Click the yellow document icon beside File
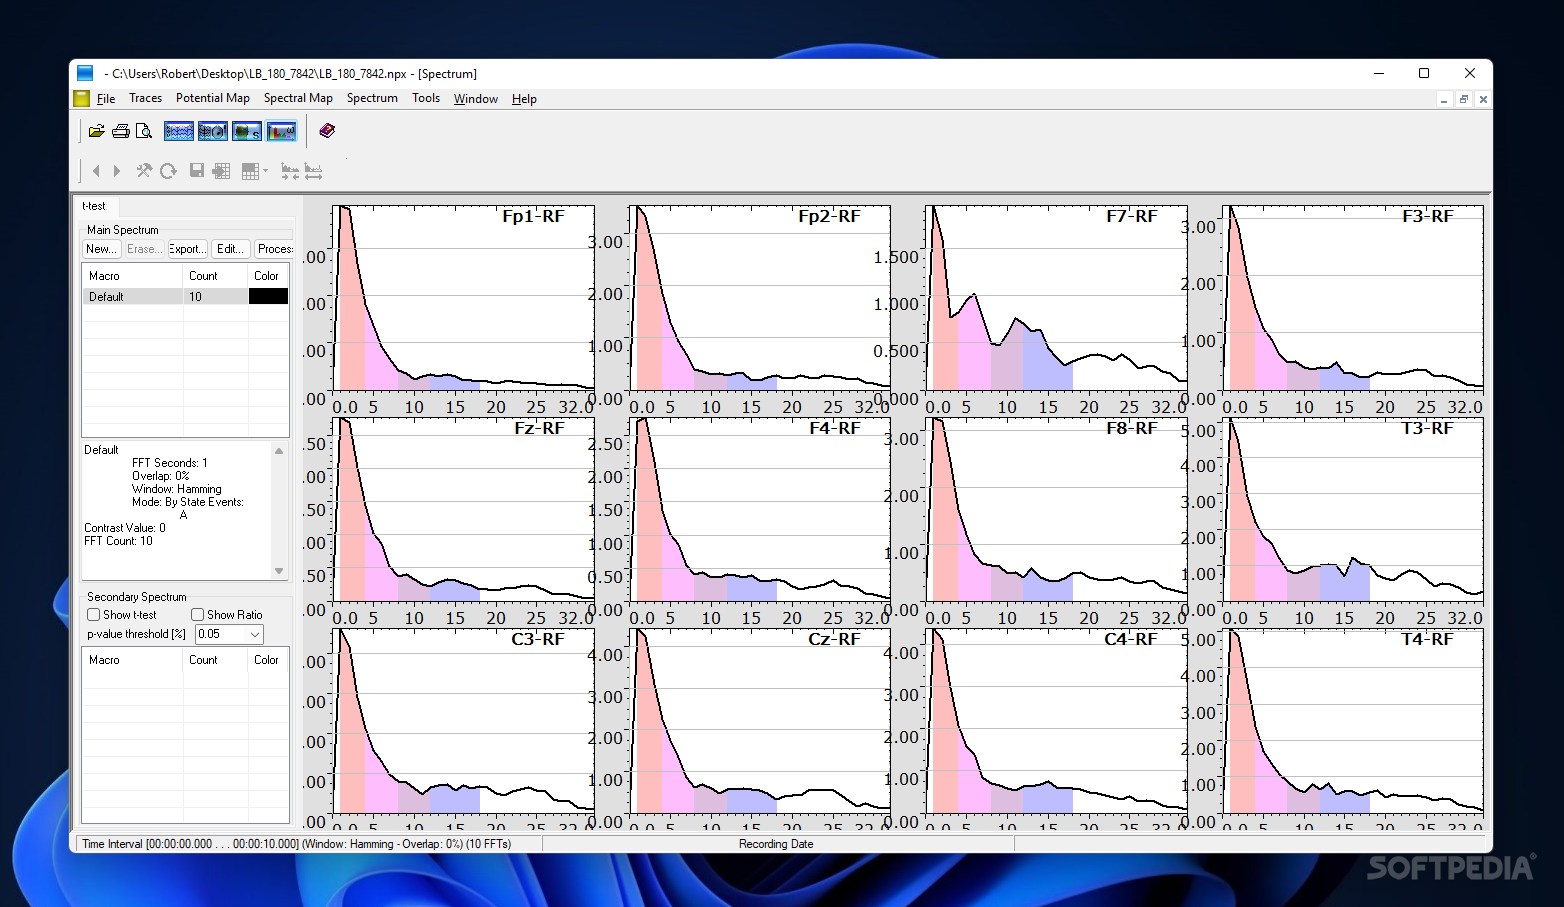This screenshot has width=1564, height=907. click(81, 98)
